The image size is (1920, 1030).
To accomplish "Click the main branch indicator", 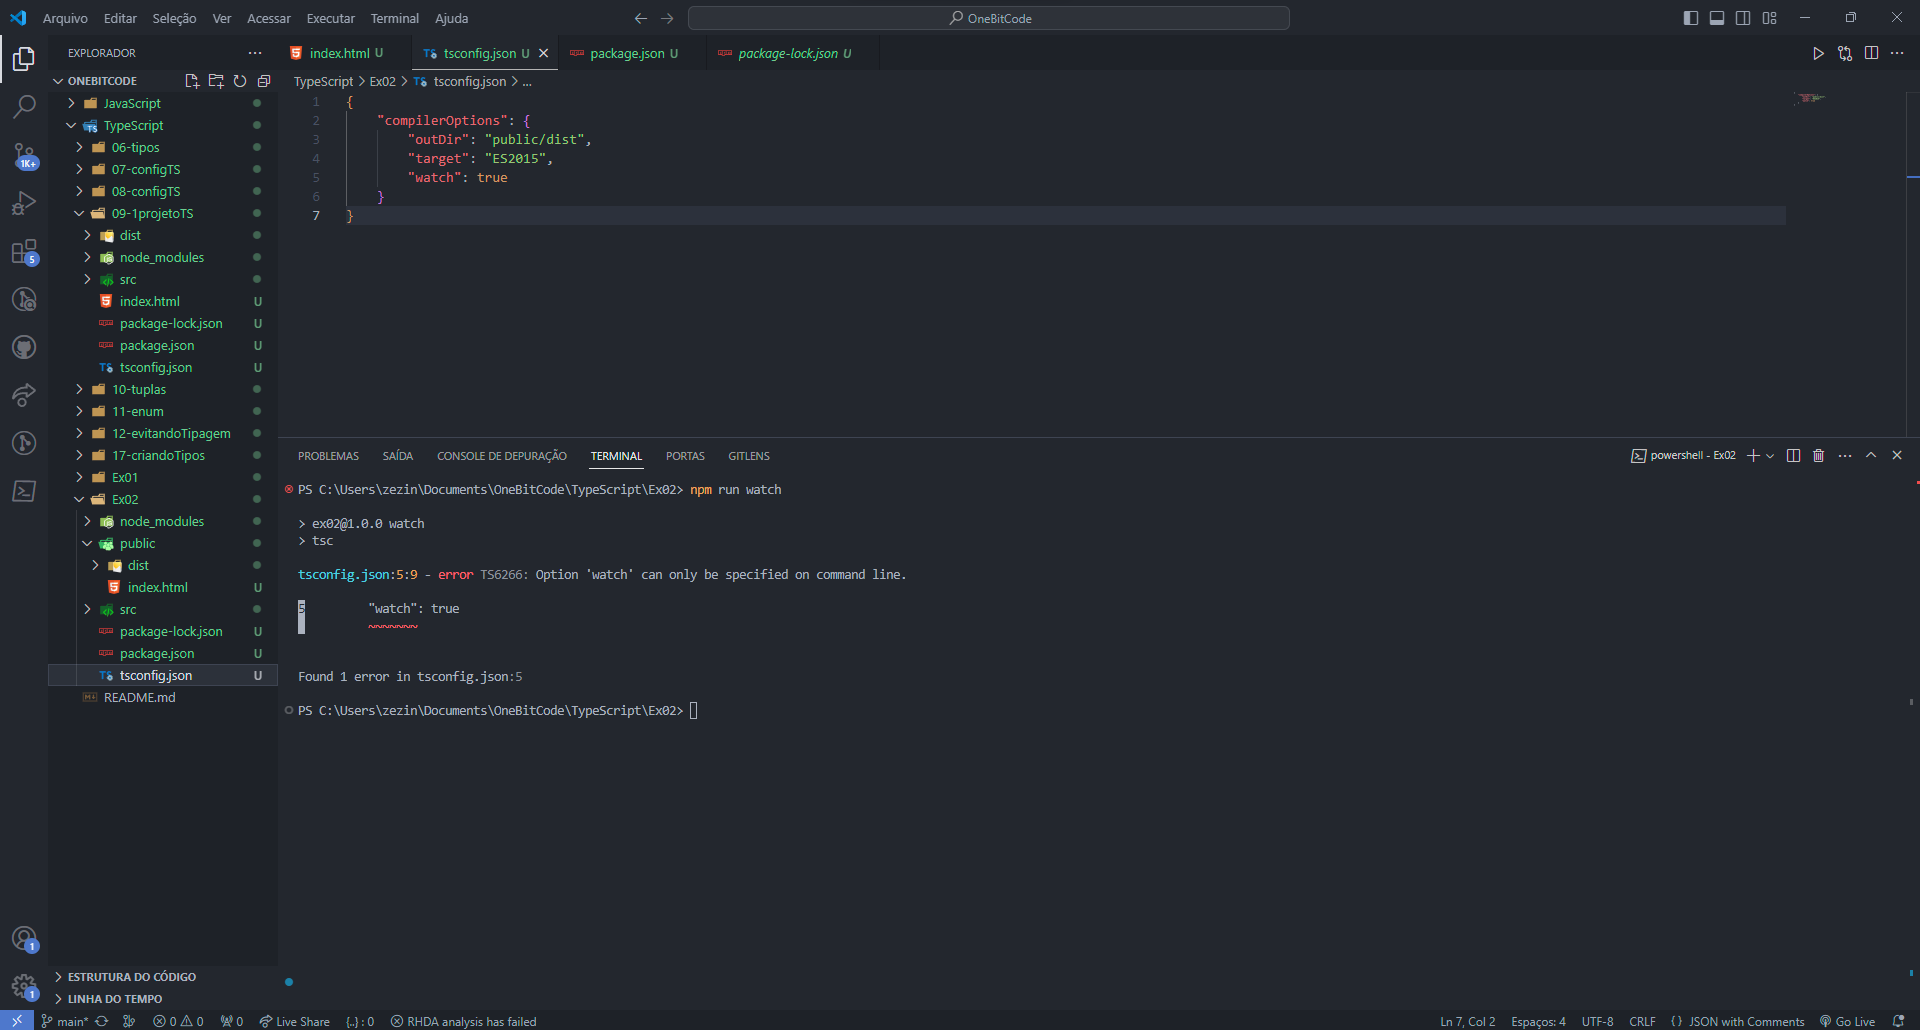I will pyautogui.click(x=65, y=1021).
